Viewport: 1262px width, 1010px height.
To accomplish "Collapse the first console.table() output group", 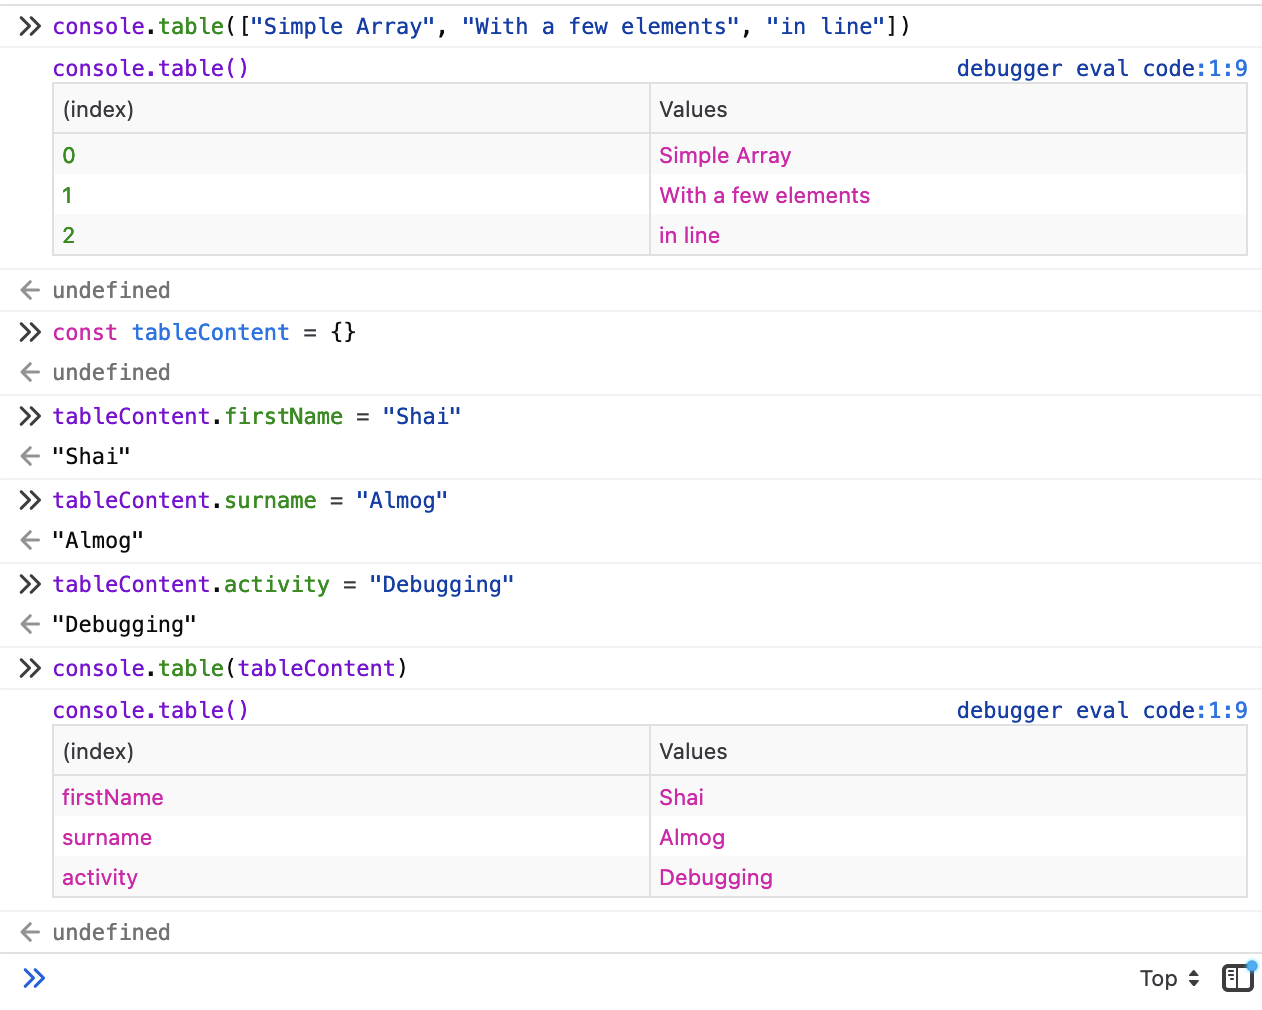I will click(150, 68).
